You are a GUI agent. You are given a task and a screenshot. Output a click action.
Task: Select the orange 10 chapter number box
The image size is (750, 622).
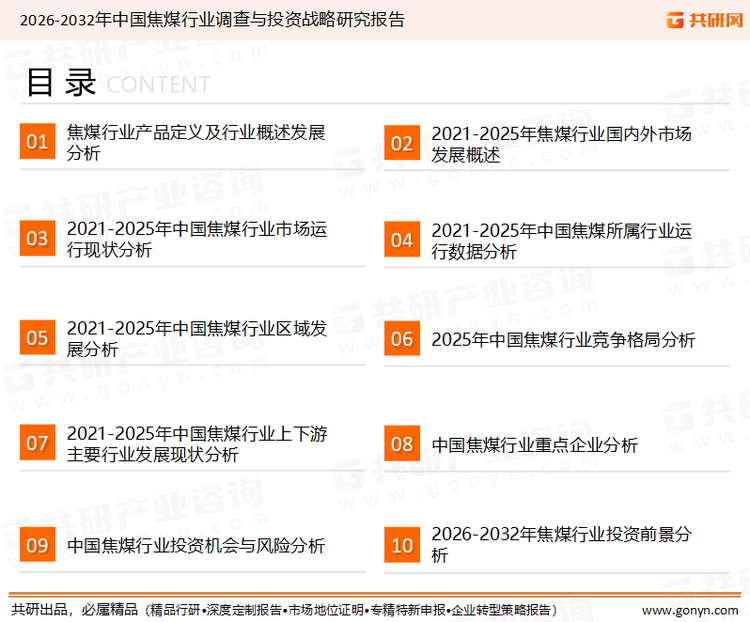click(402, 545)
